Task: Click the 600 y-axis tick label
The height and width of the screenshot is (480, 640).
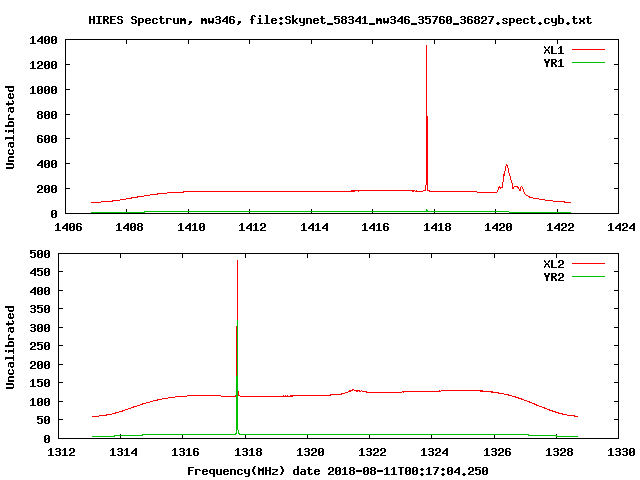Action: click(x=47, y=140)
